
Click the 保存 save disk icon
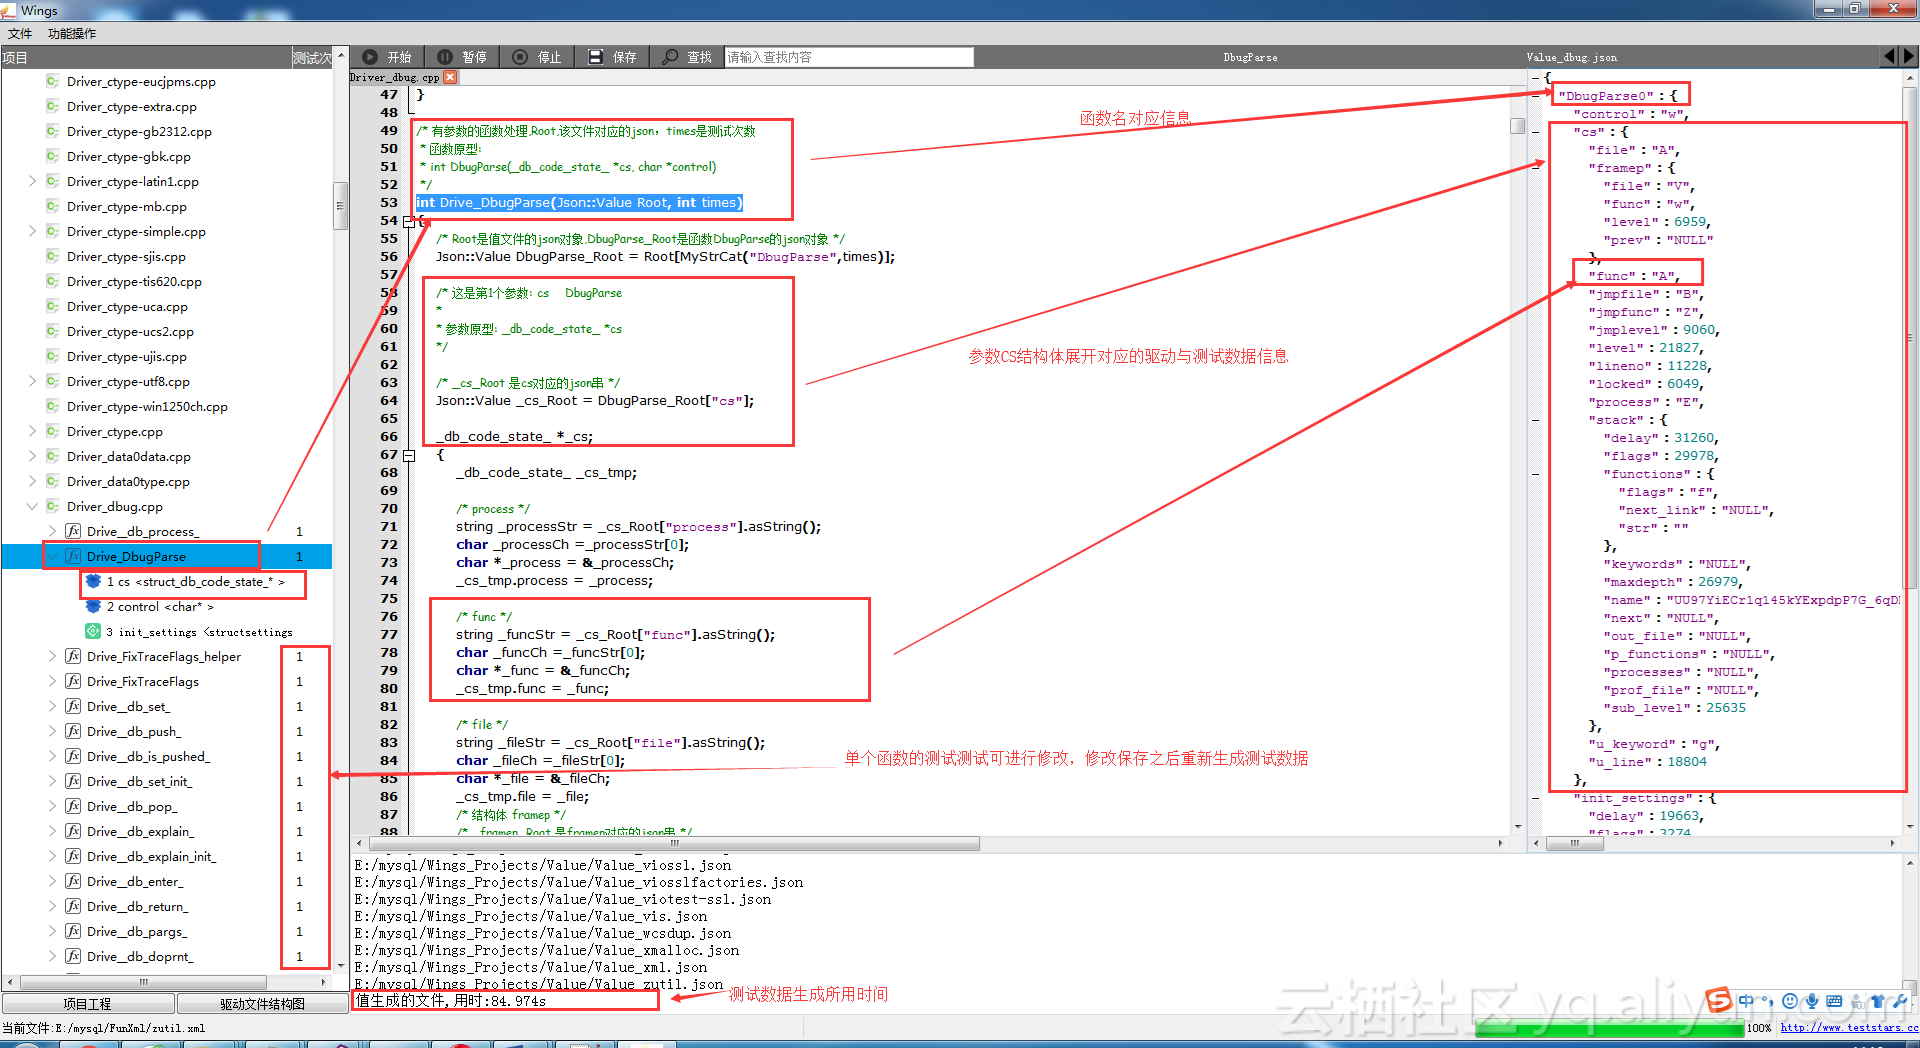(596, 57)
